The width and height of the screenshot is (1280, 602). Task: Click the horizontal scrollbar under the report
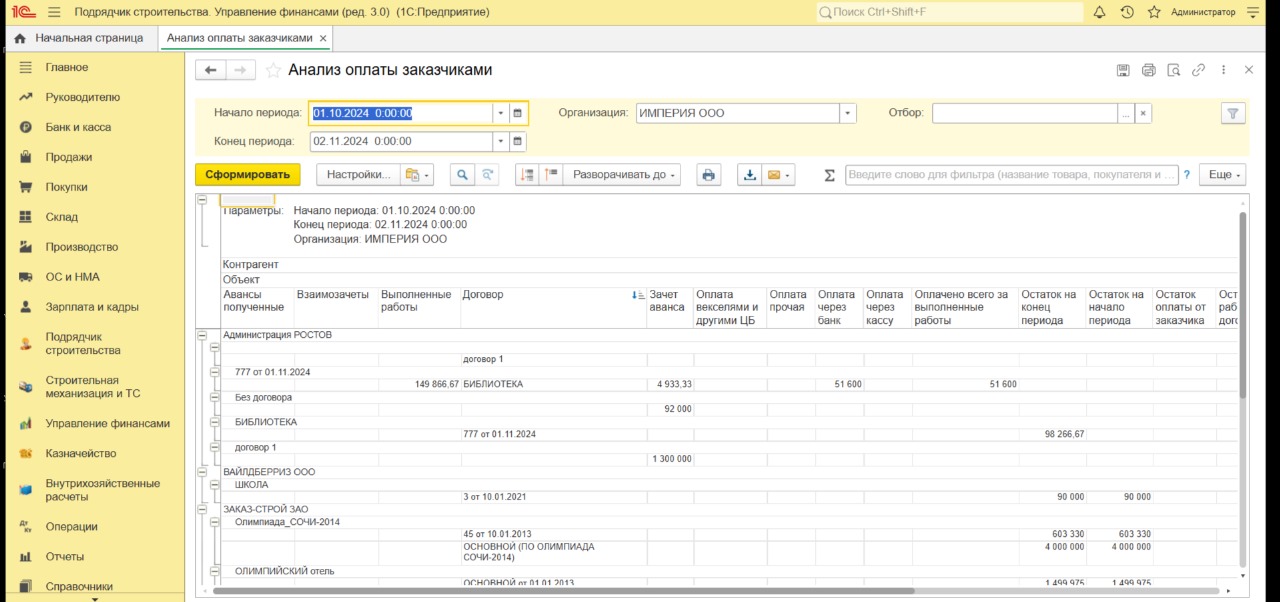point(560,591)
